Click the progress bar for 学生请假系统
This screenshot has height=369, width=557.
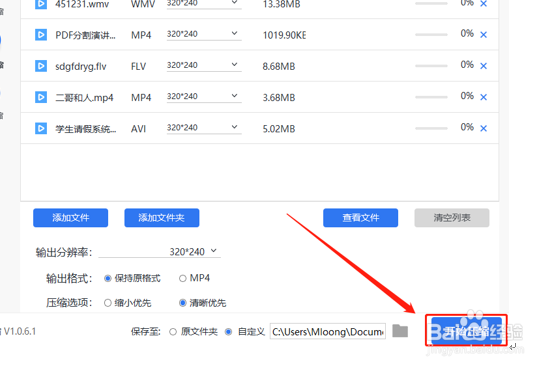(x=431, y=128)
